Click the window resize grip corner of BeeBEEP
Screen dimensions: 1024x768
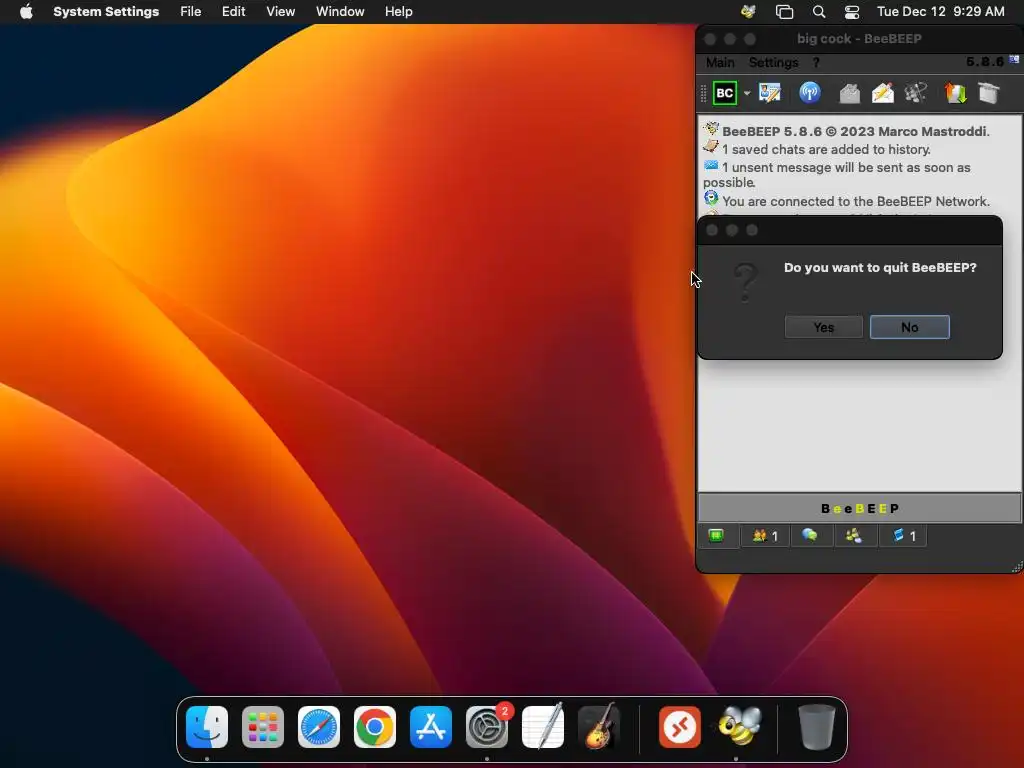1017,567
